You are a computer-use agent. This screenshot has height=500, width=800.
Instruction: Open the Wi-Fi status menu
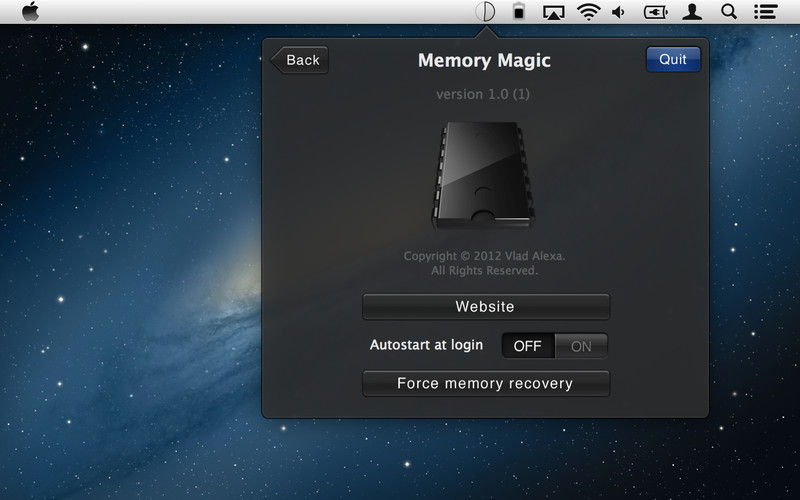588,11
